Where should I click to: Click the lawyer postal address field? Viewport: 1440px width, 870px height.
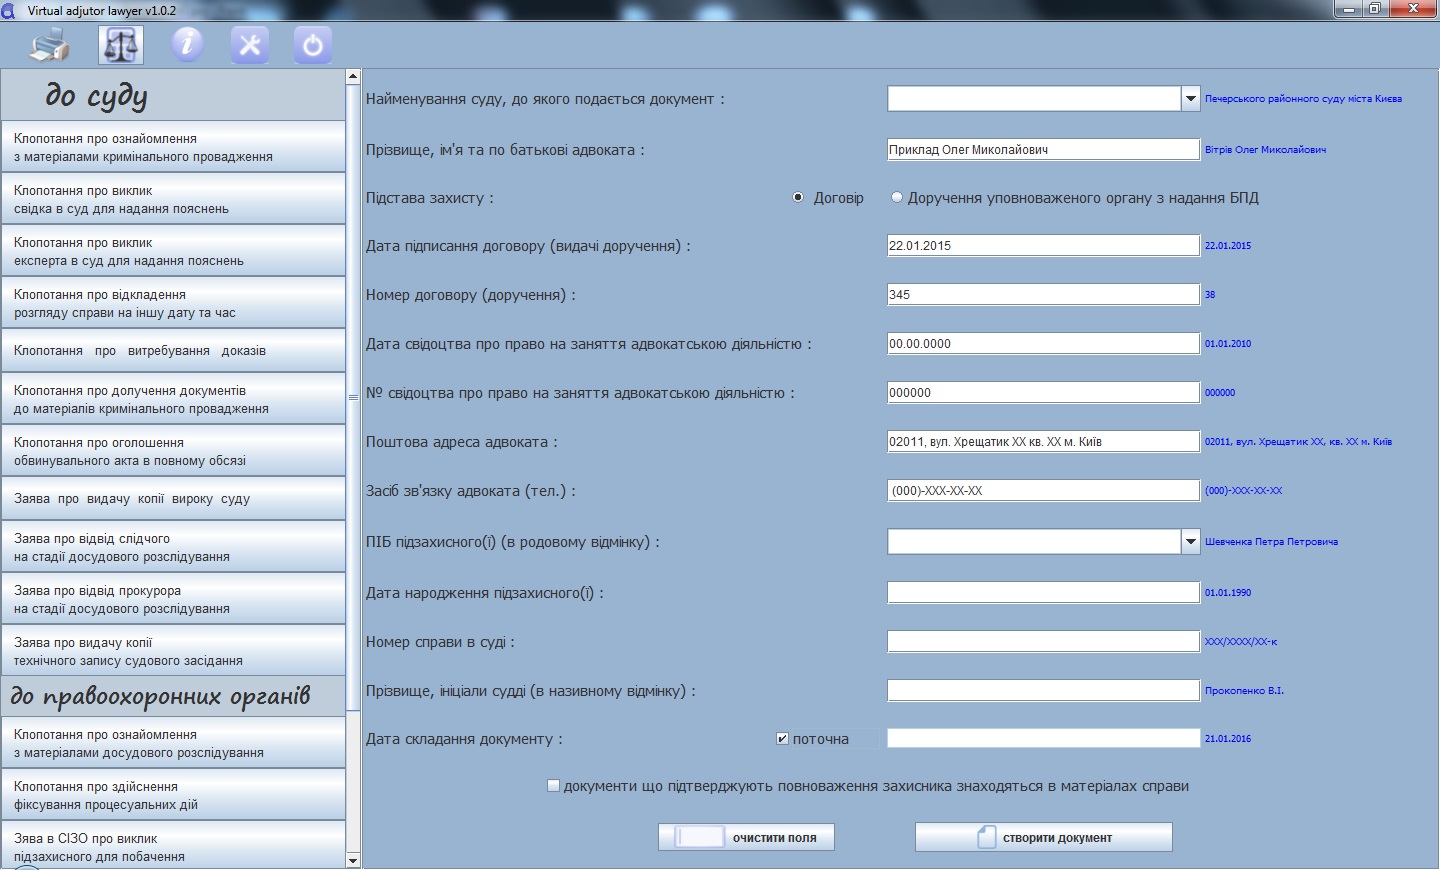tap(1043, 442)
